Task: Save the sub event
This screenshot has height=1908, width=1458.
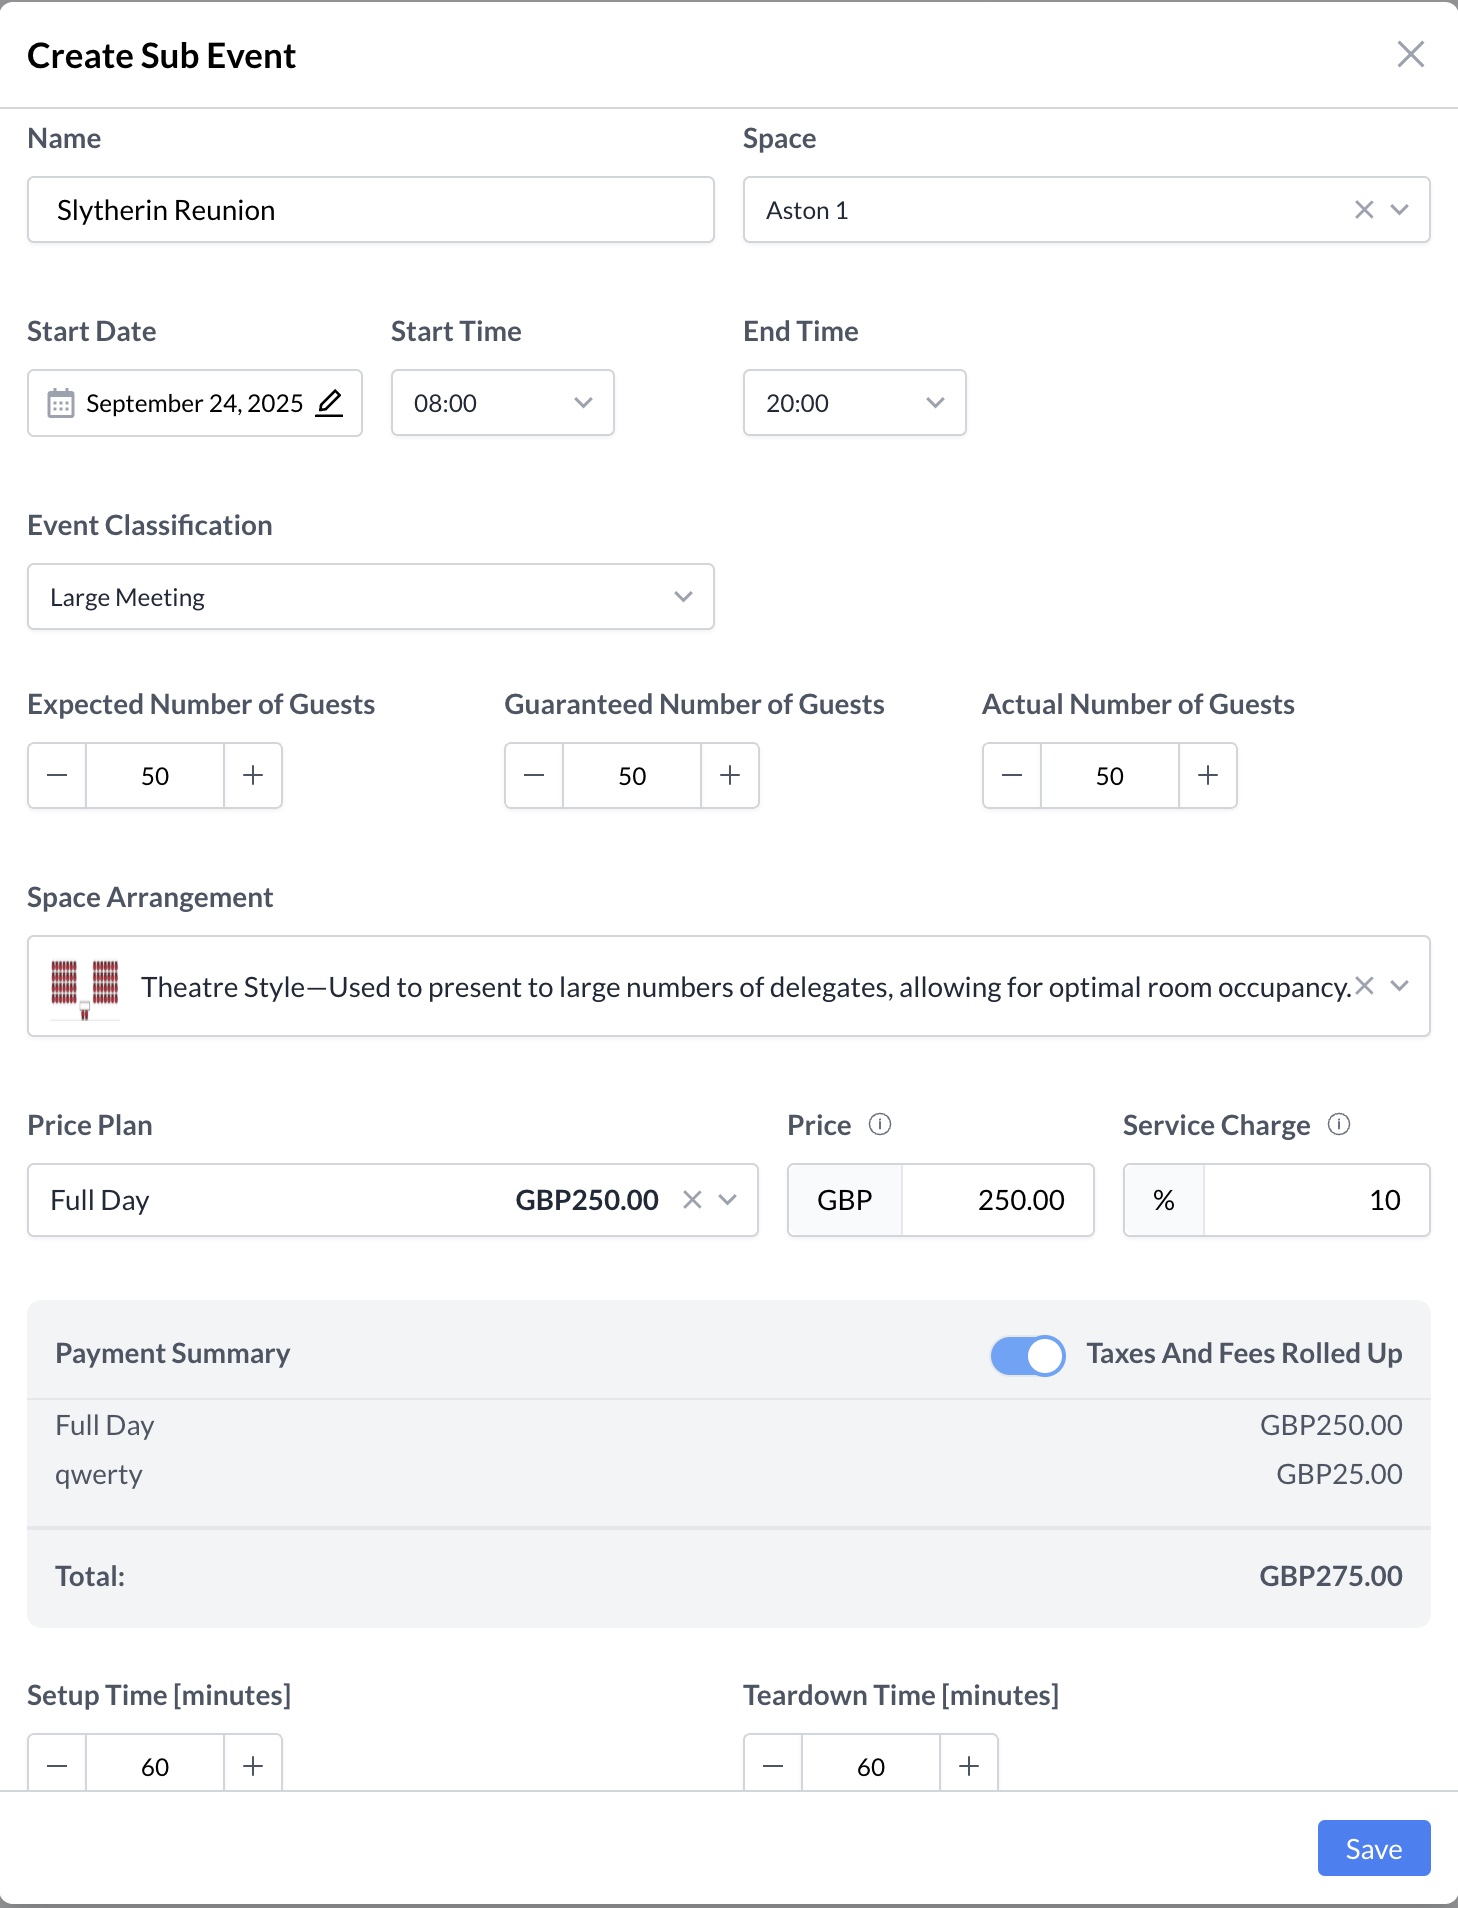Action: pyautogui.click(x=1373, y=1849)
